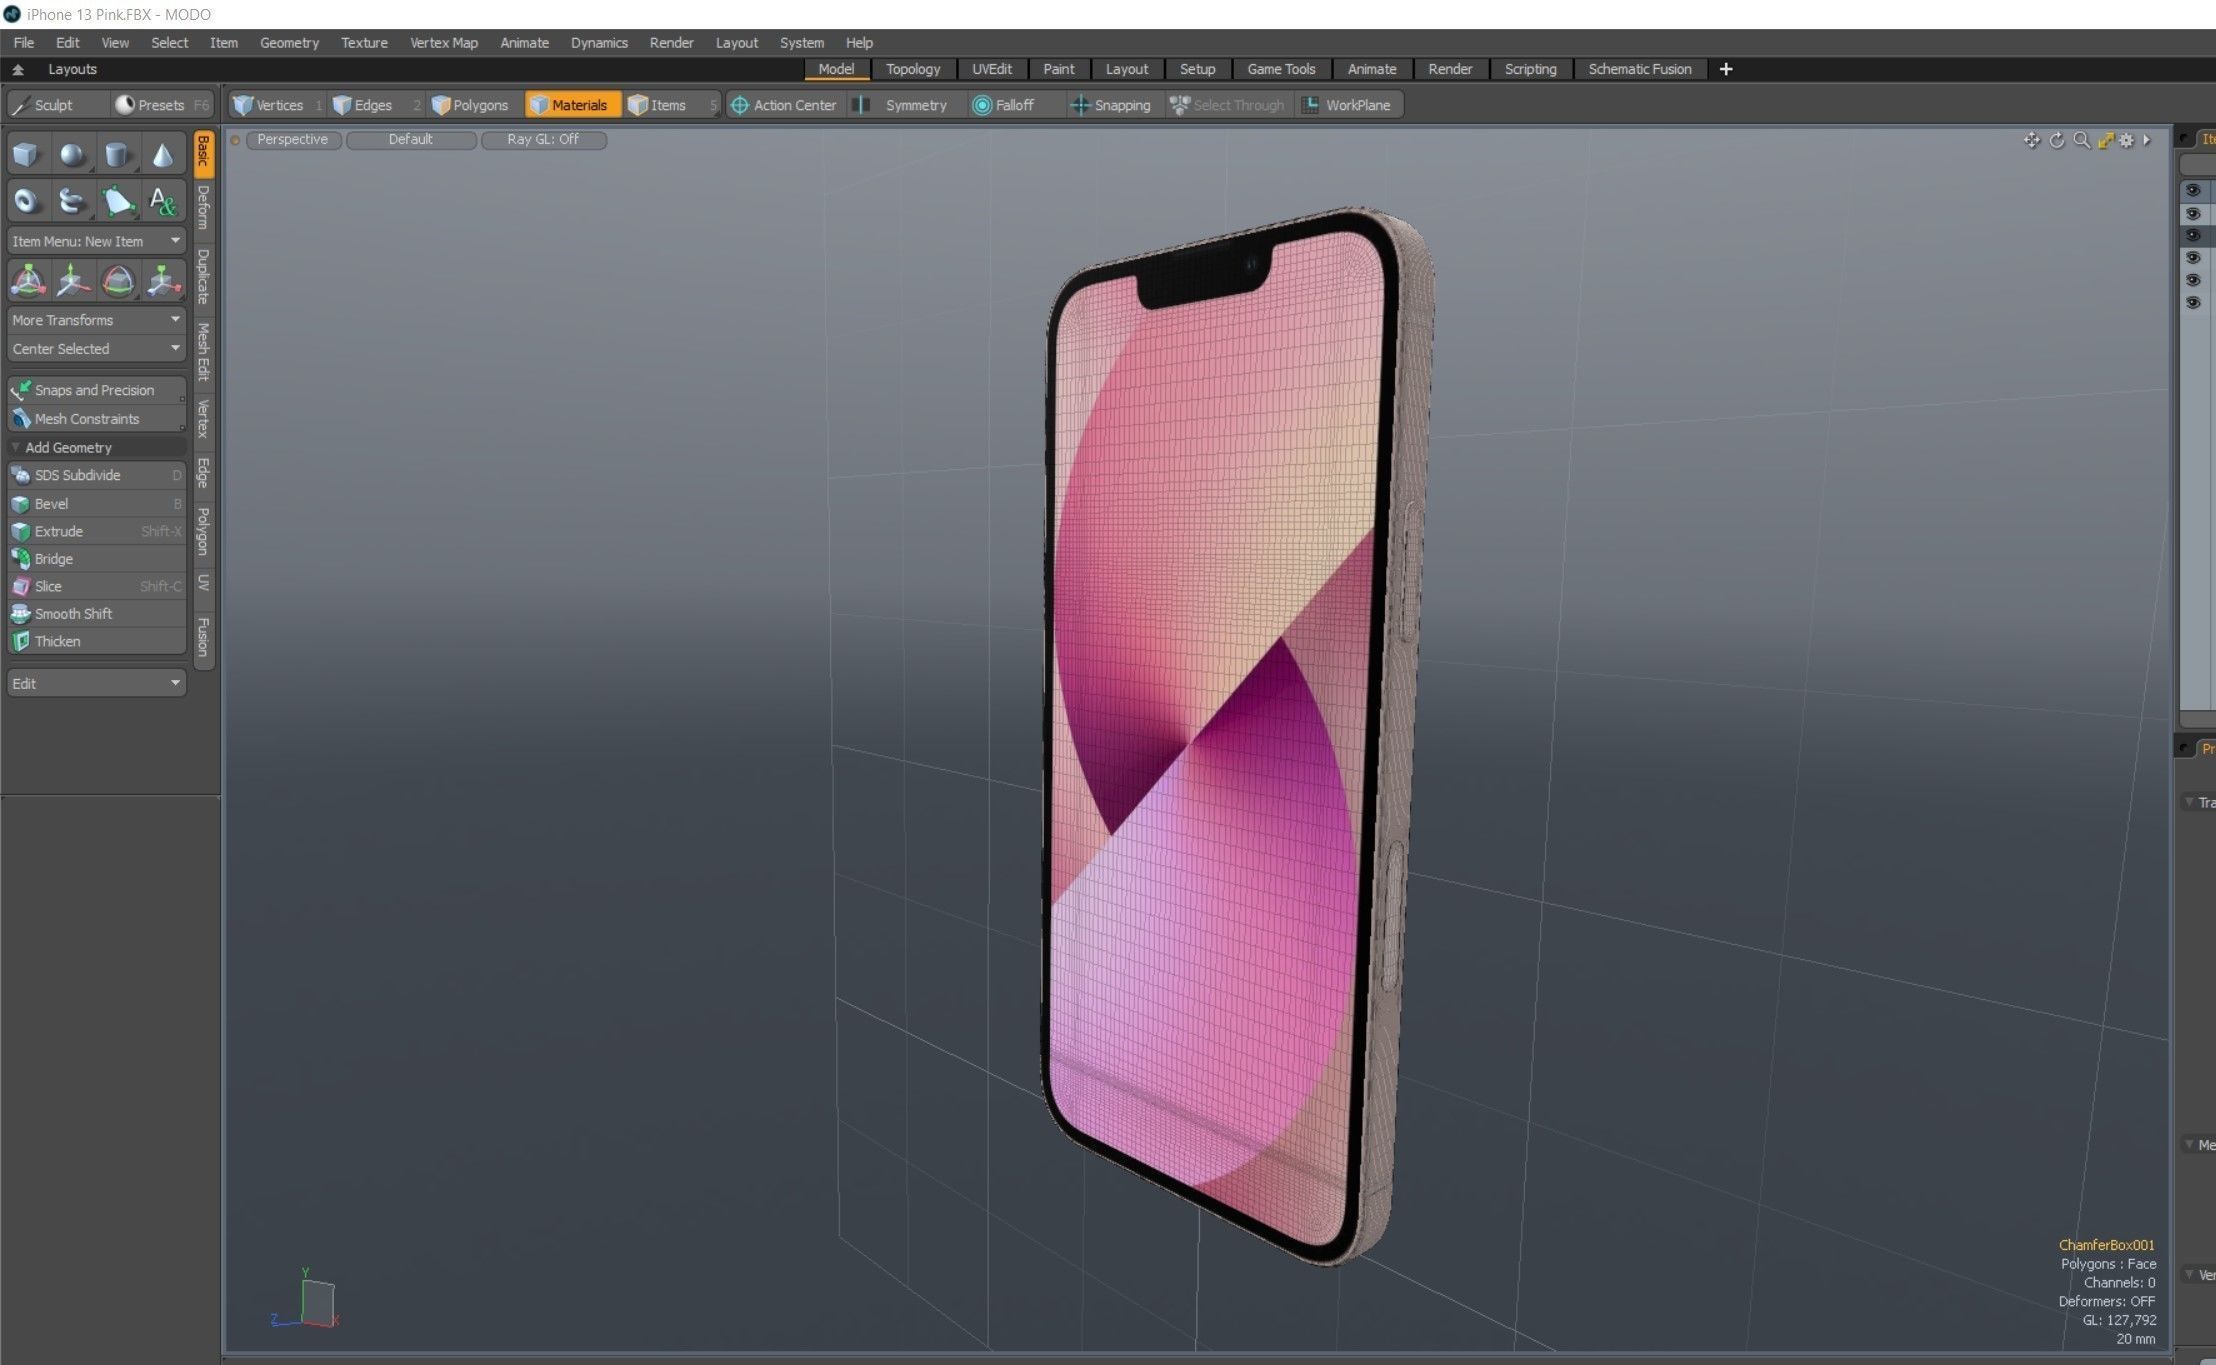Viewport: 2216px width, 1365px height.
Task: Click the Ray GL: Off button
Action: (x=543, y=140)
